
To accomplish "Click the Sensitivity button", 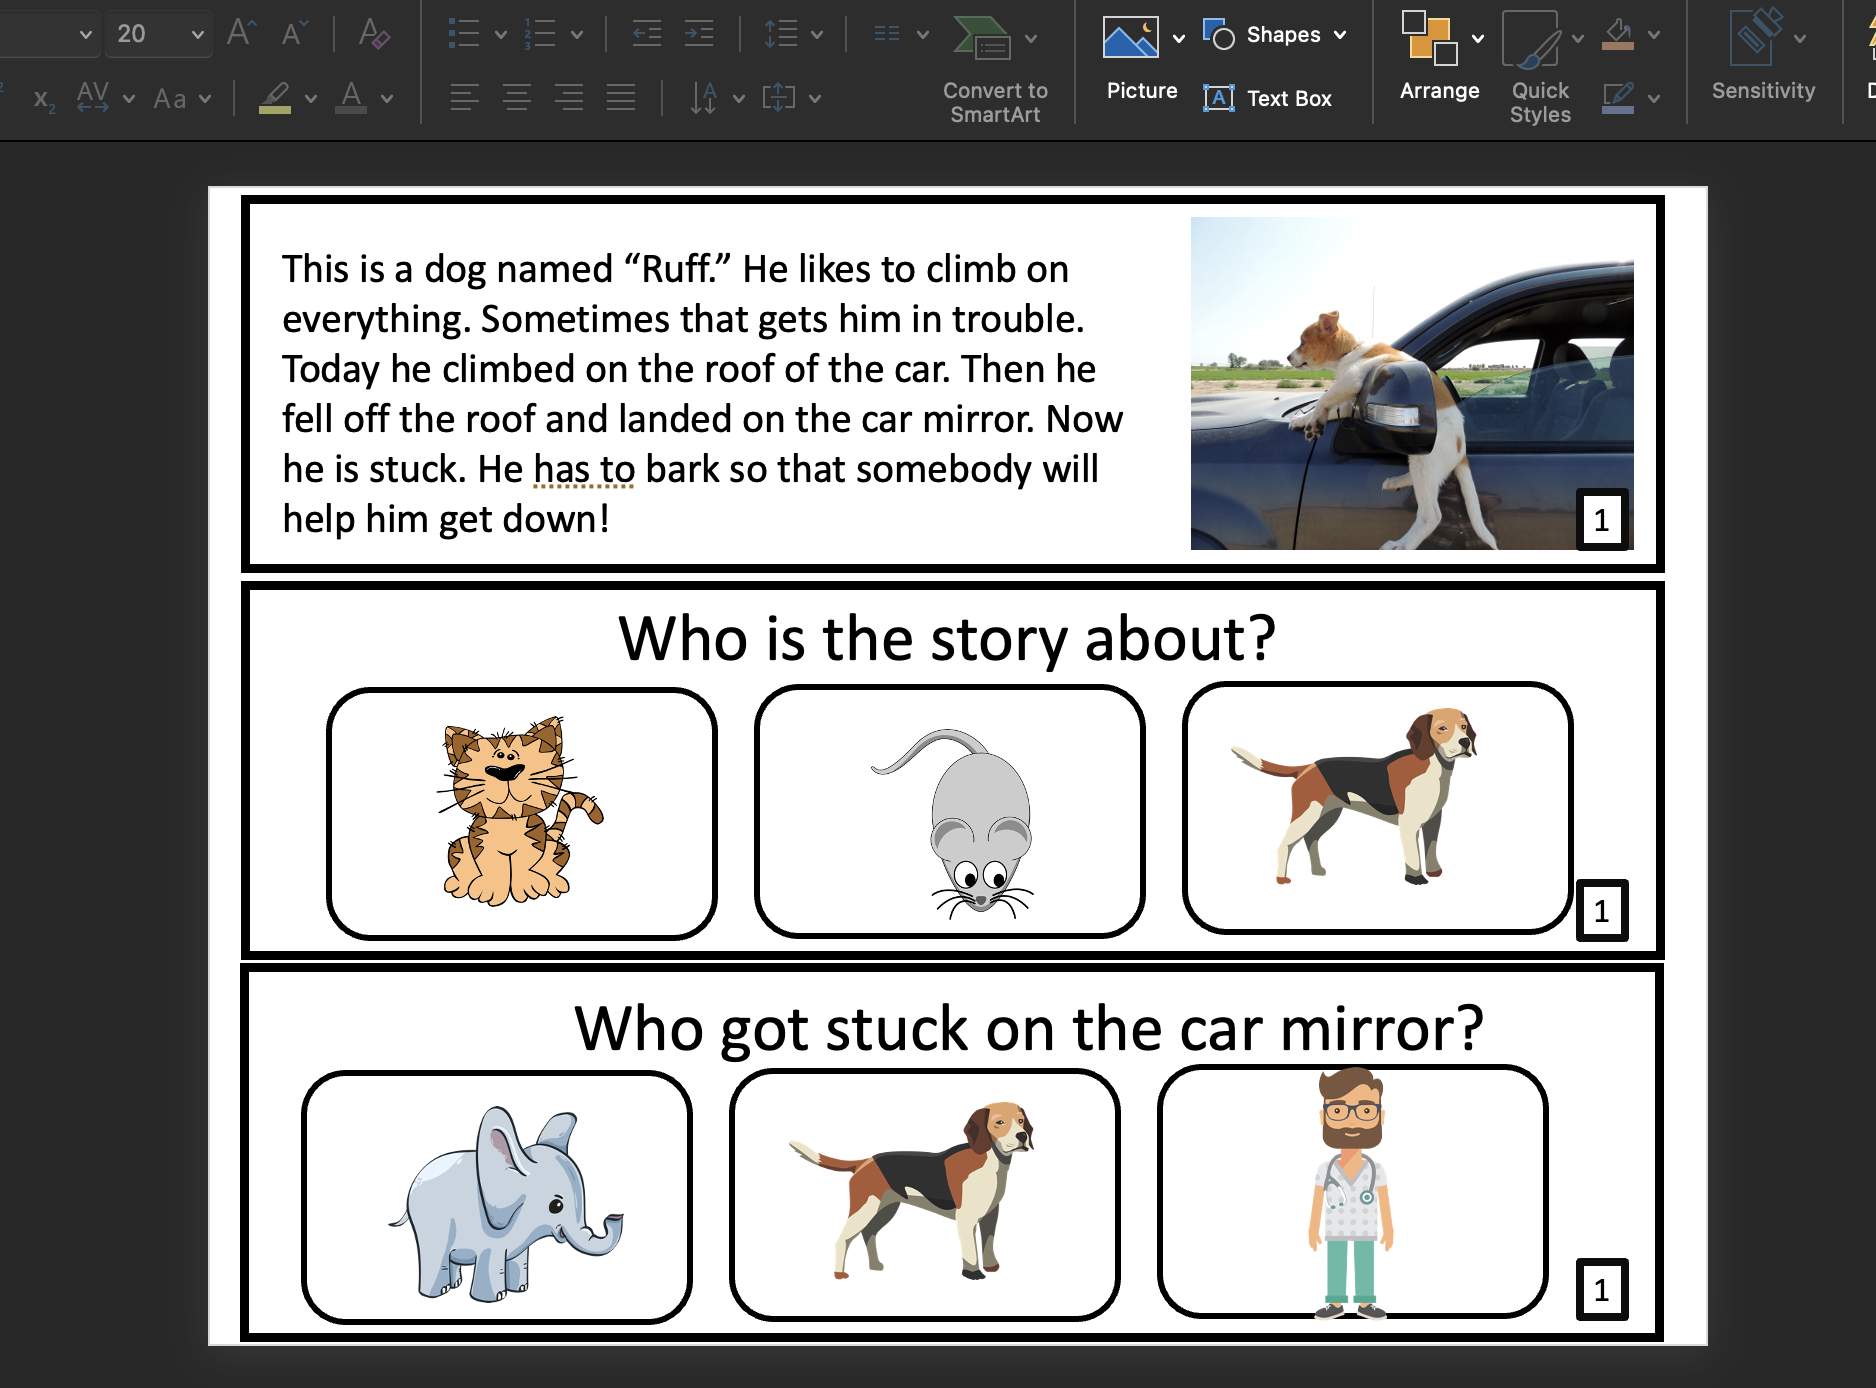I will tap(1763, 60).
